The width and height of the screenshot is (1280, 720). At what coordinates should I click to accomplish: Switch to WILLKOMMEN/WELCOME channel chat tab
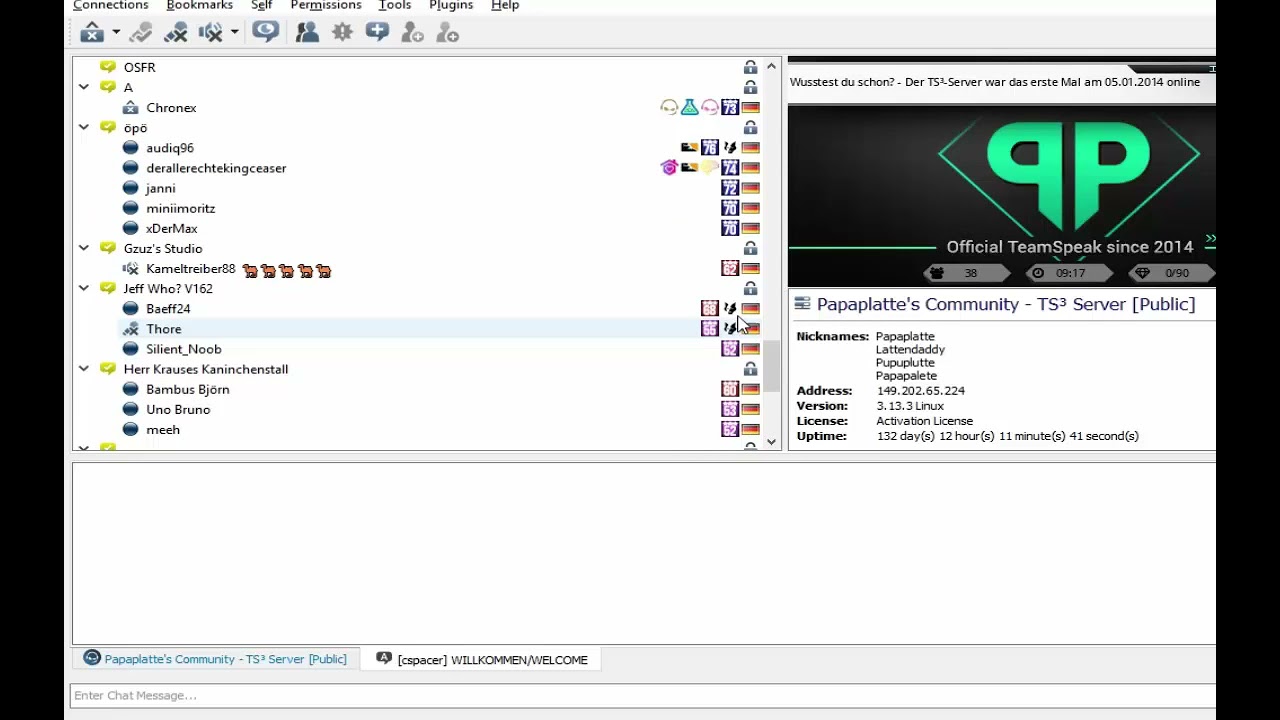click(x=482, y=659)
